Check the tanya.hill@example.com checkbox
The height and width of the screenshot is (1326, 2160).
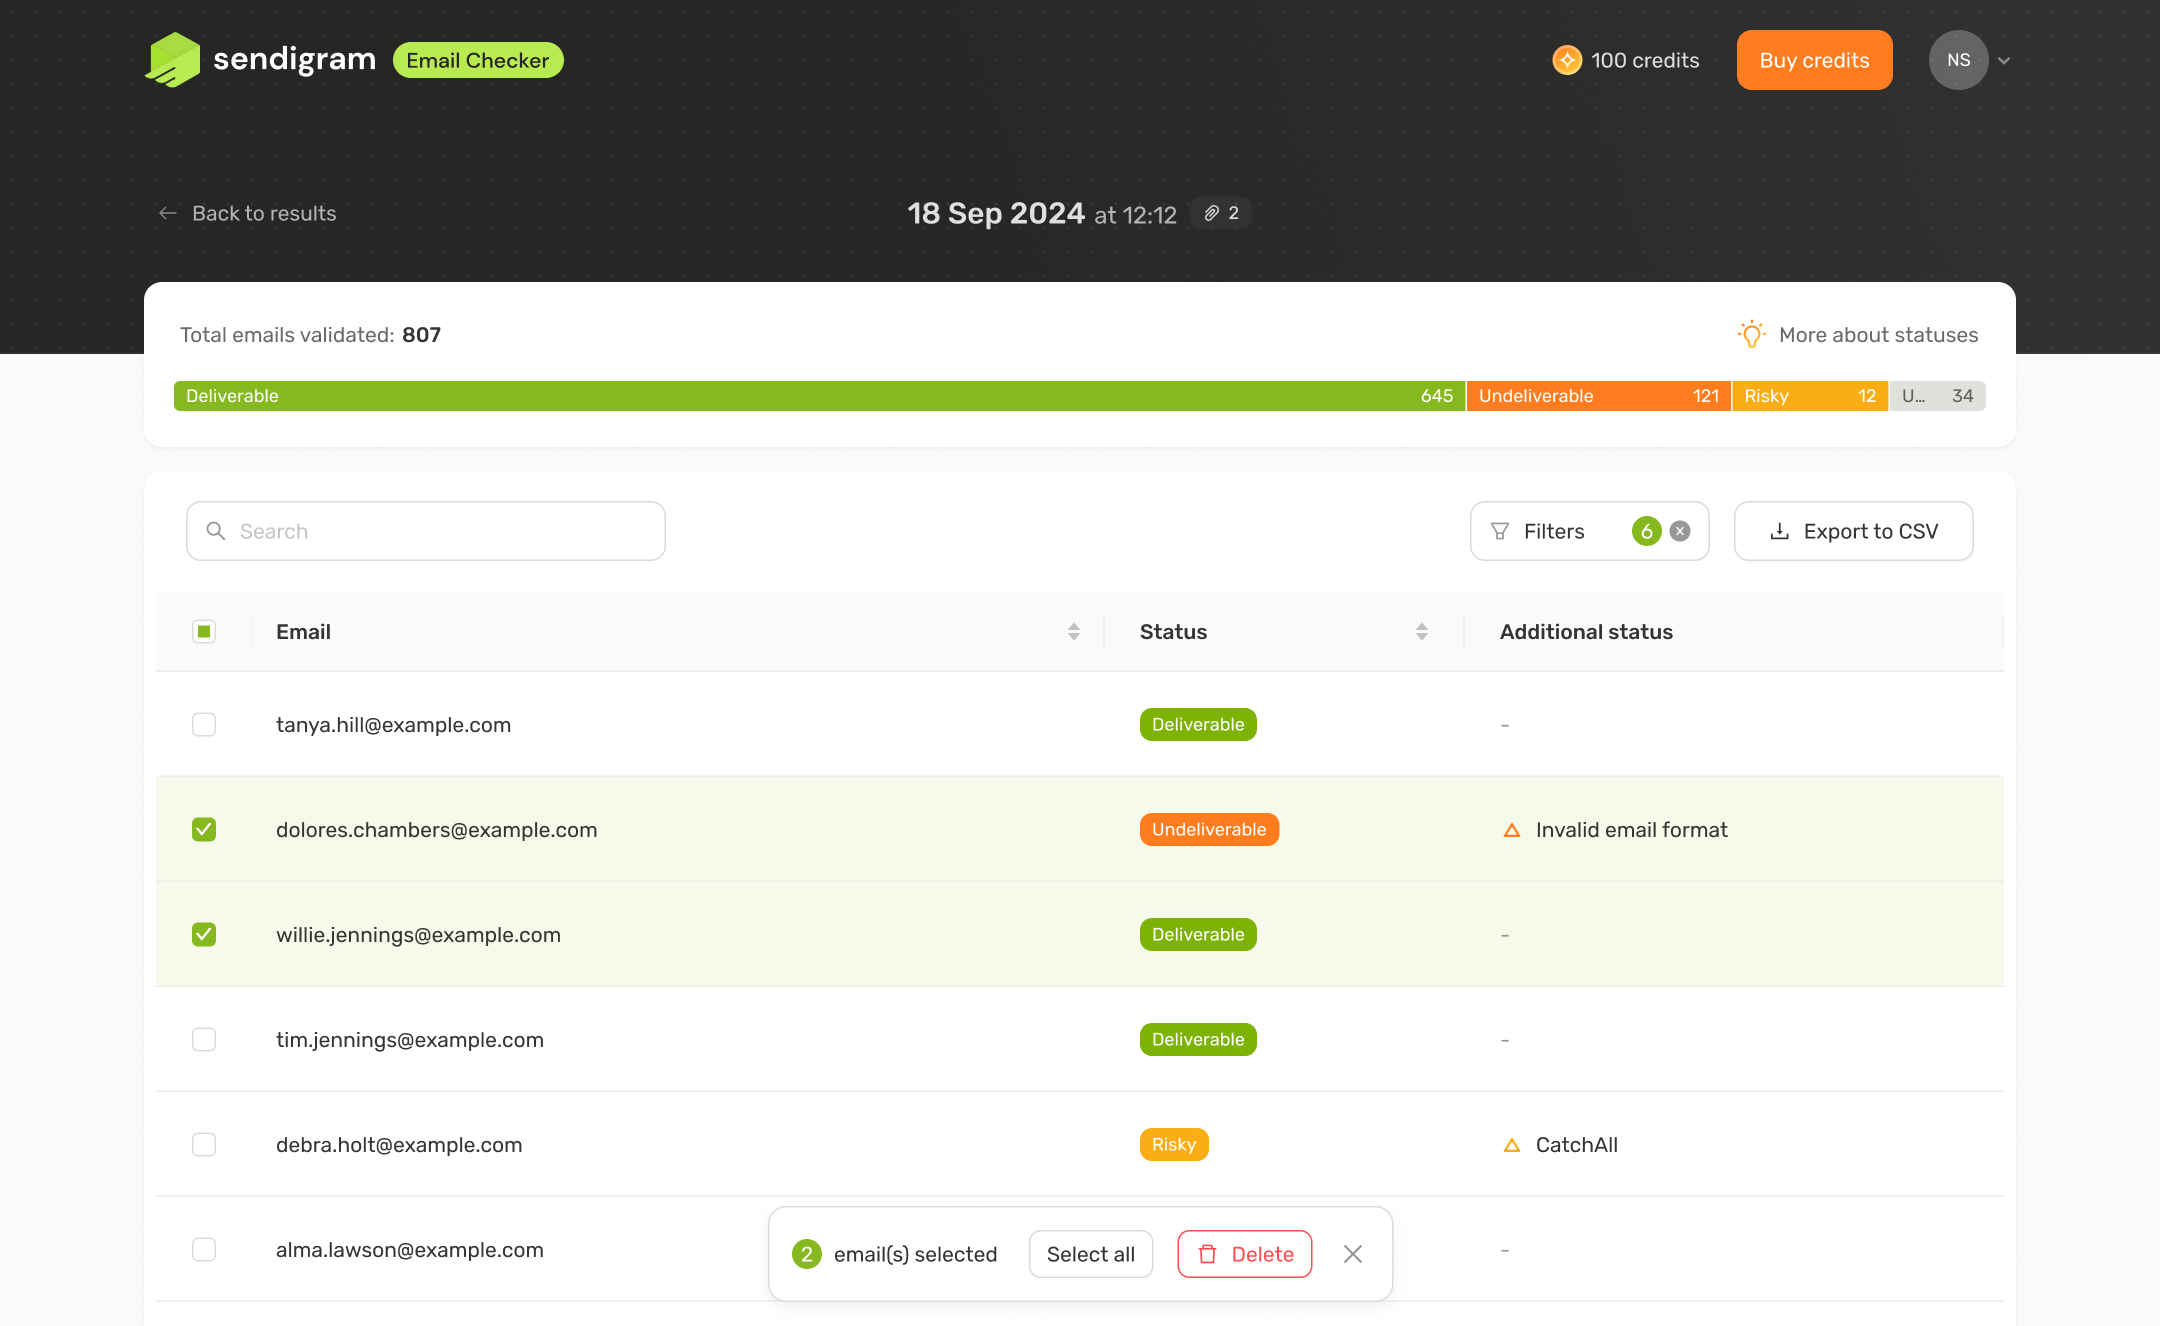pos(204,724)
